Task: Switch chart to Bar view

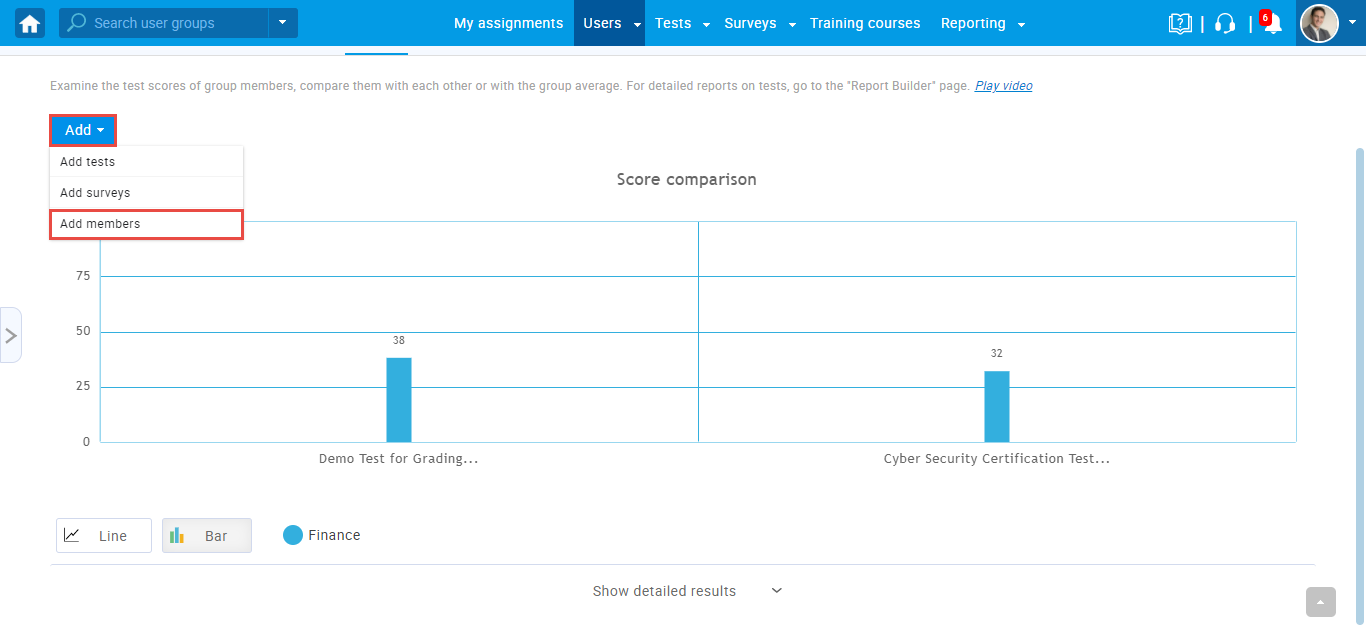Action: point(207,536)
